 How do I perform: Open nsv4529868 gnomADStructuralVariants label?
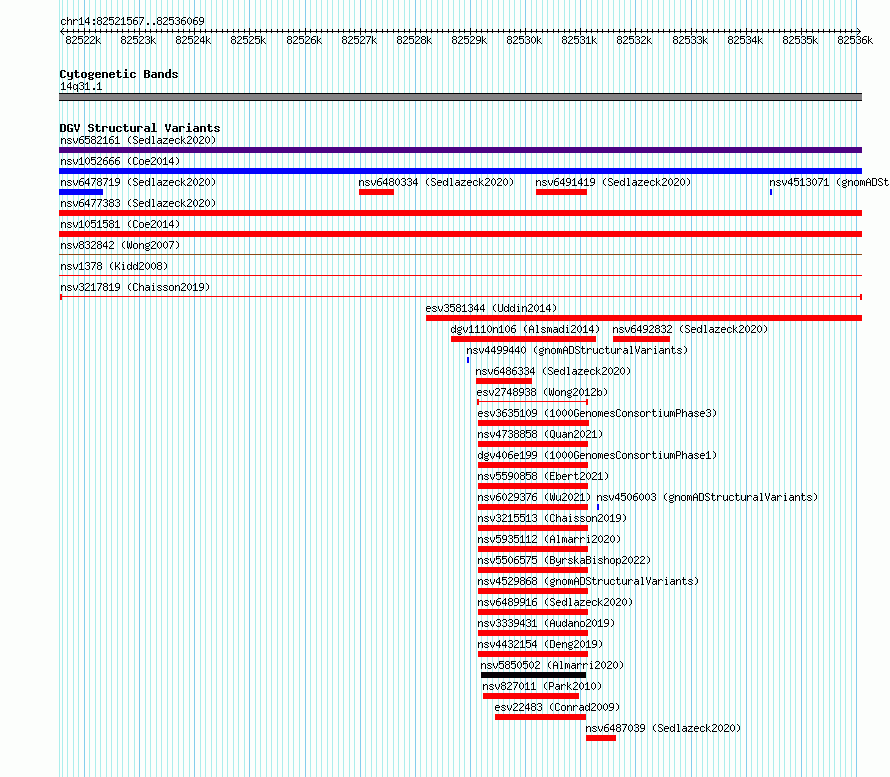tap(588, 581)
